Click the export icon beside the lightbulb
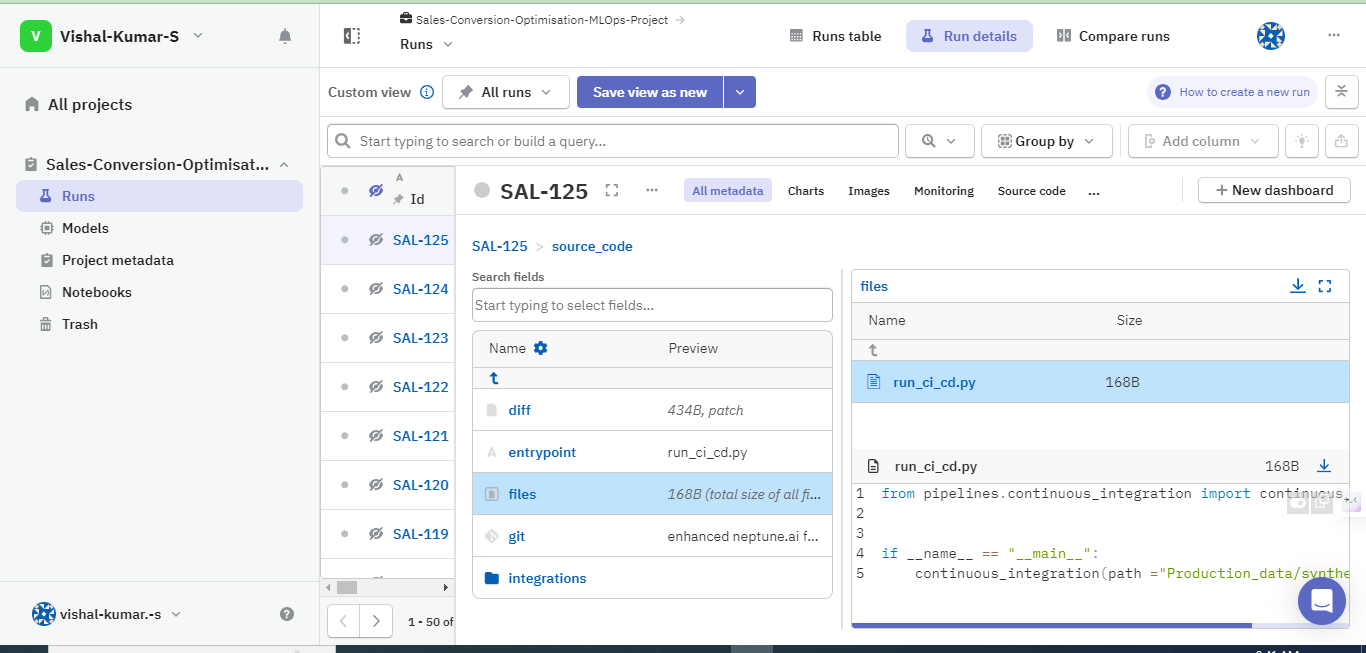 click(x=1342, y=141)
